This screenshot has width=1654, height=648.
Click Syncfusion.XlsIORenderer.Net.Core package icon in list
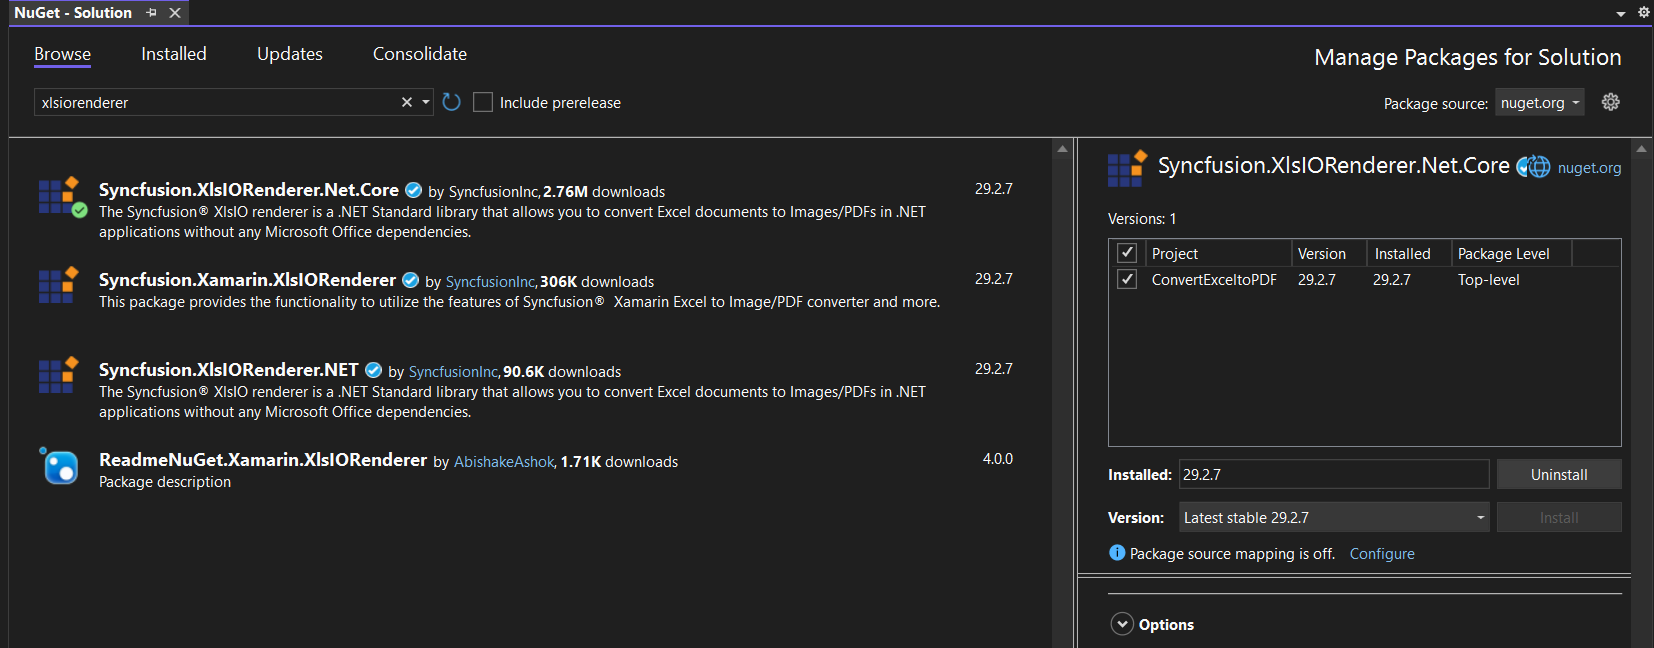point(62,196)
